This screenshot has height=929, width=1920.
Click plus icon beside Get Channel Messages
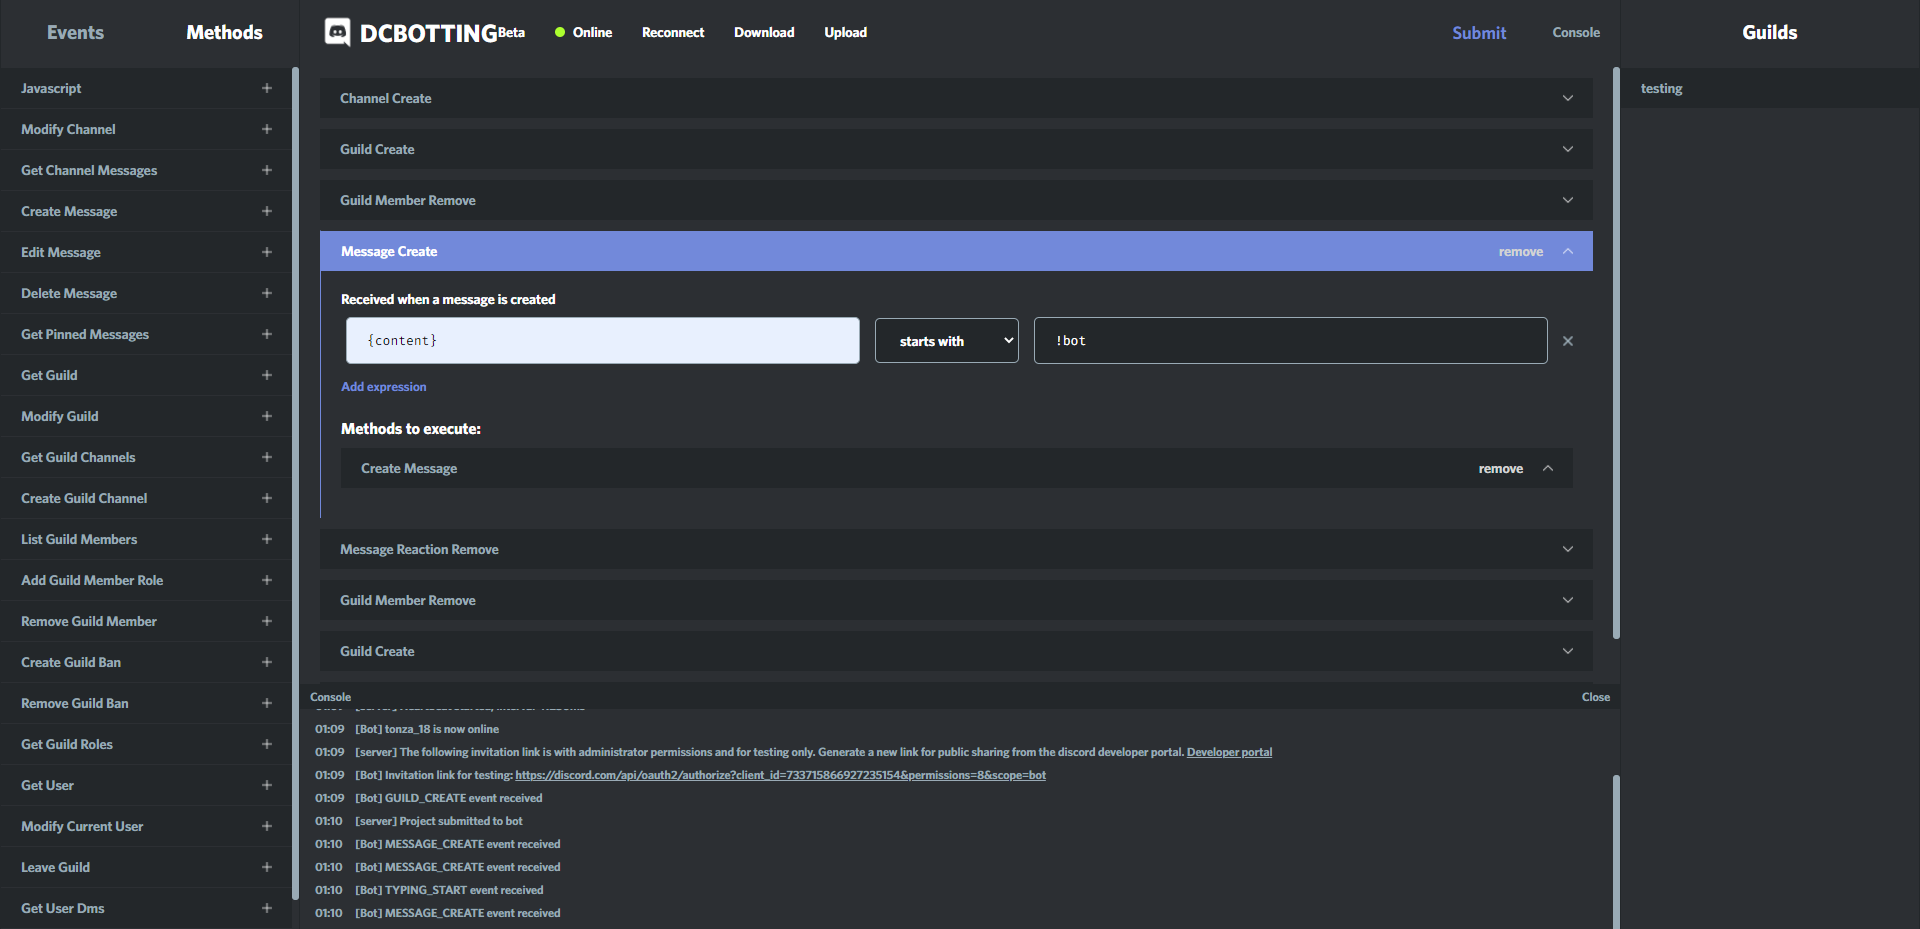(x=267, y=170)
